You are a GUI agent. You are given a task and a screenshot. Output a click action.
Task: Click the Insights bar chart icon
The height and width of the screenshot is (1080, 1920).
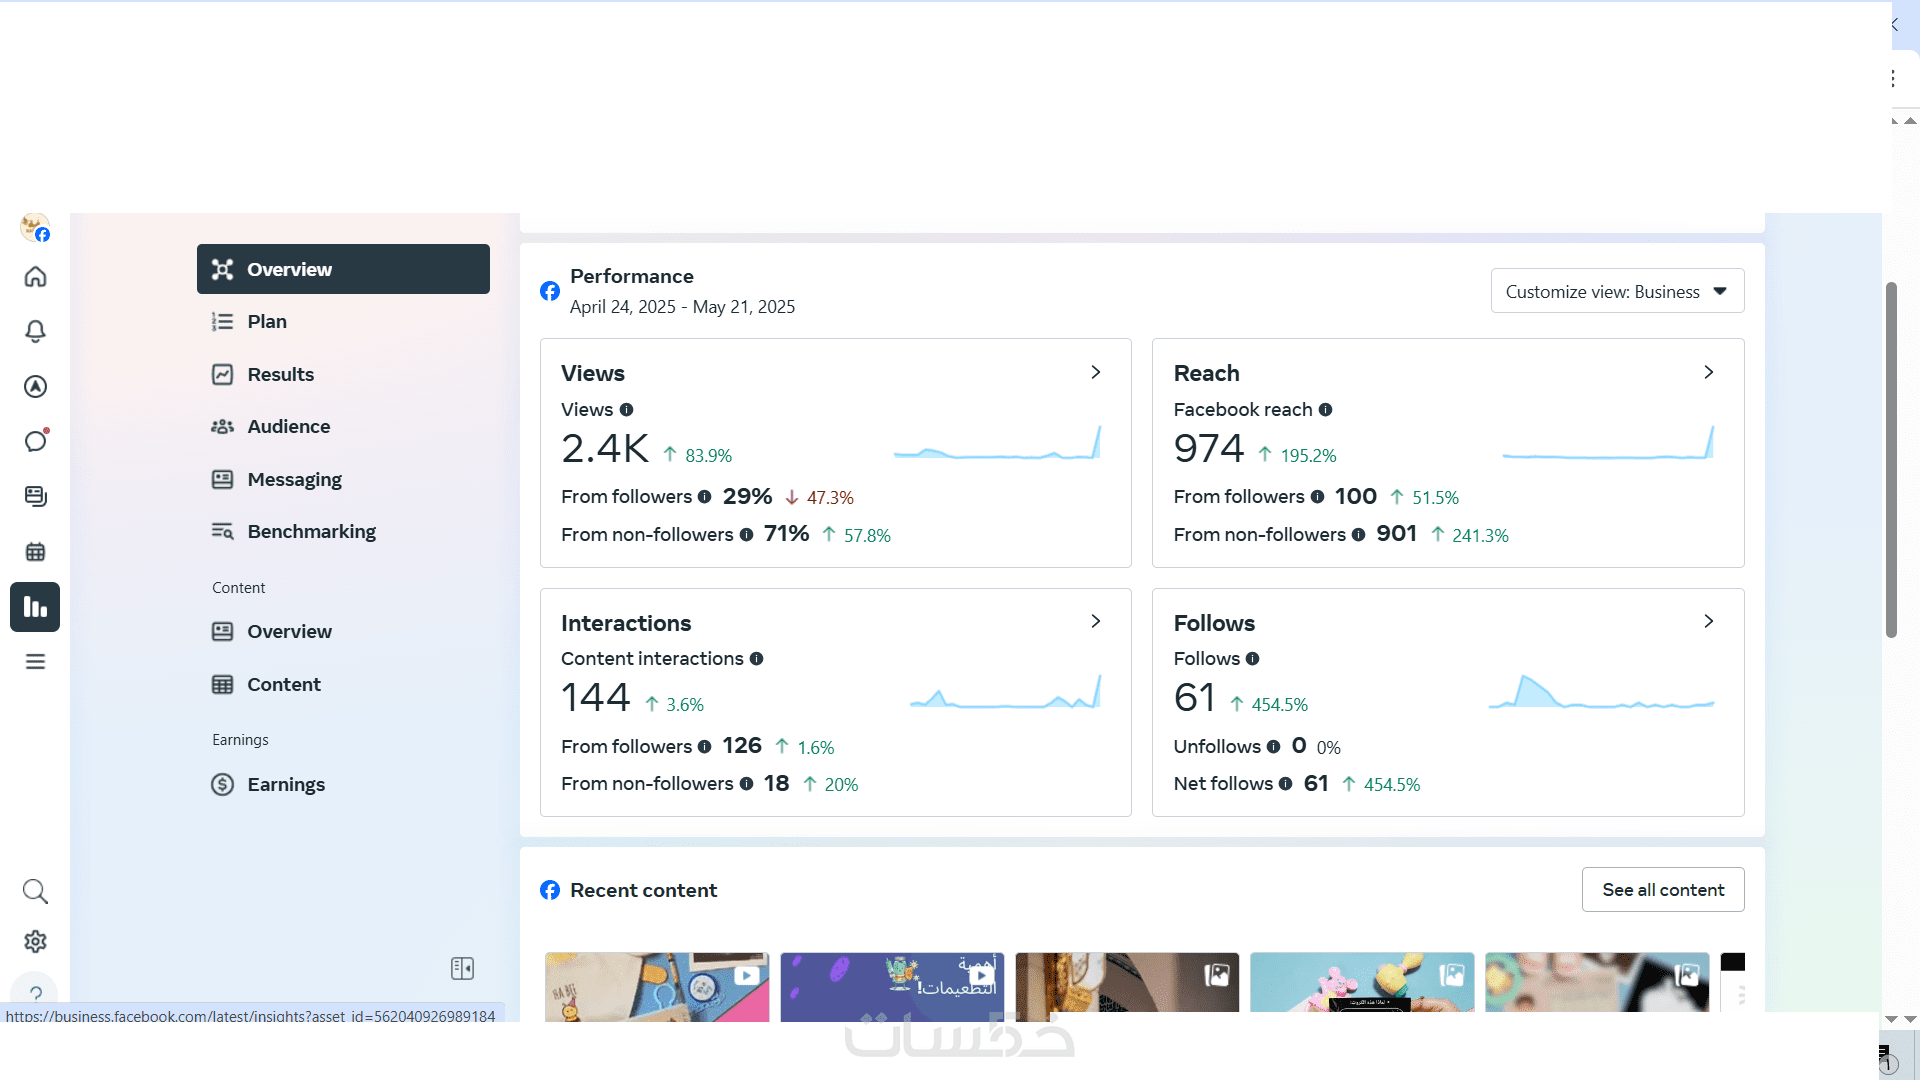35,607
